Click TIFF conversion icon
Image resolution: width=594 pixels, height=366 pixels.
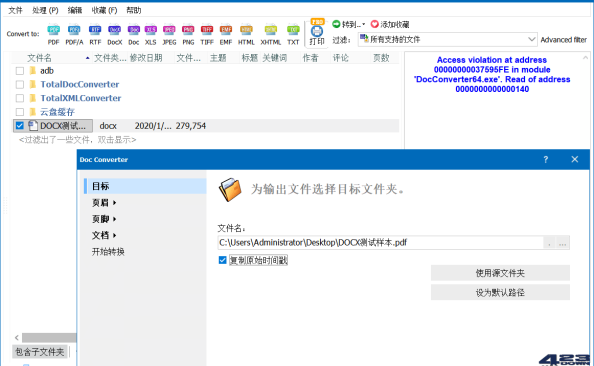[x=207, y=34]
